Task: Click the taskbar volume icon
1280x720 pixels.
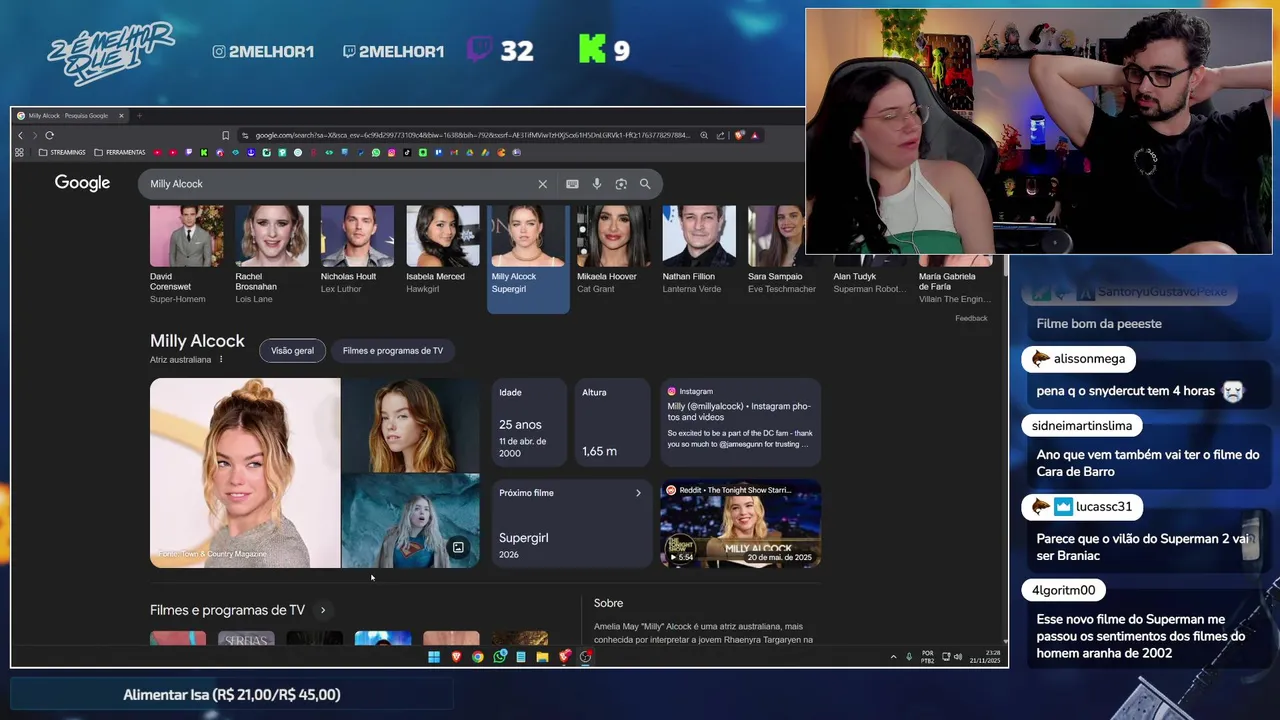Action: [958, 657]
